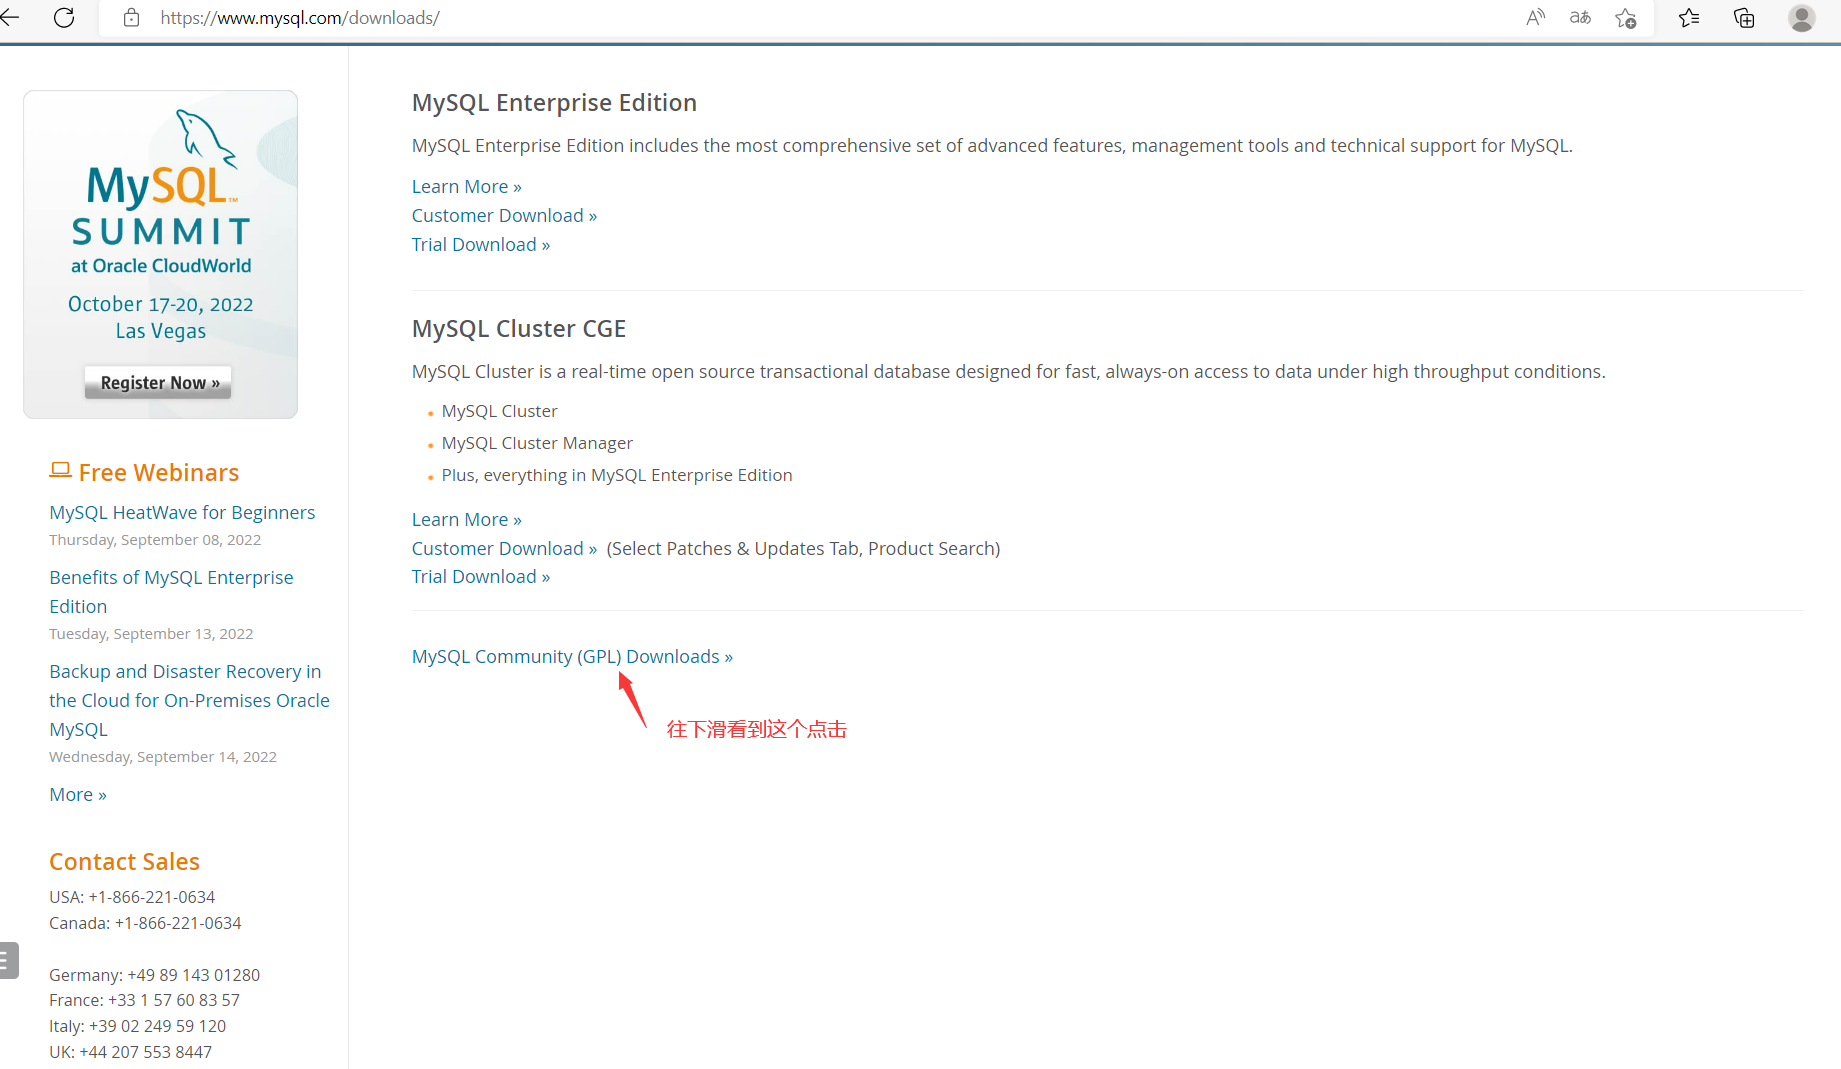Open the Collections icon
Screen dimensions: 1841x1069
1744,18
